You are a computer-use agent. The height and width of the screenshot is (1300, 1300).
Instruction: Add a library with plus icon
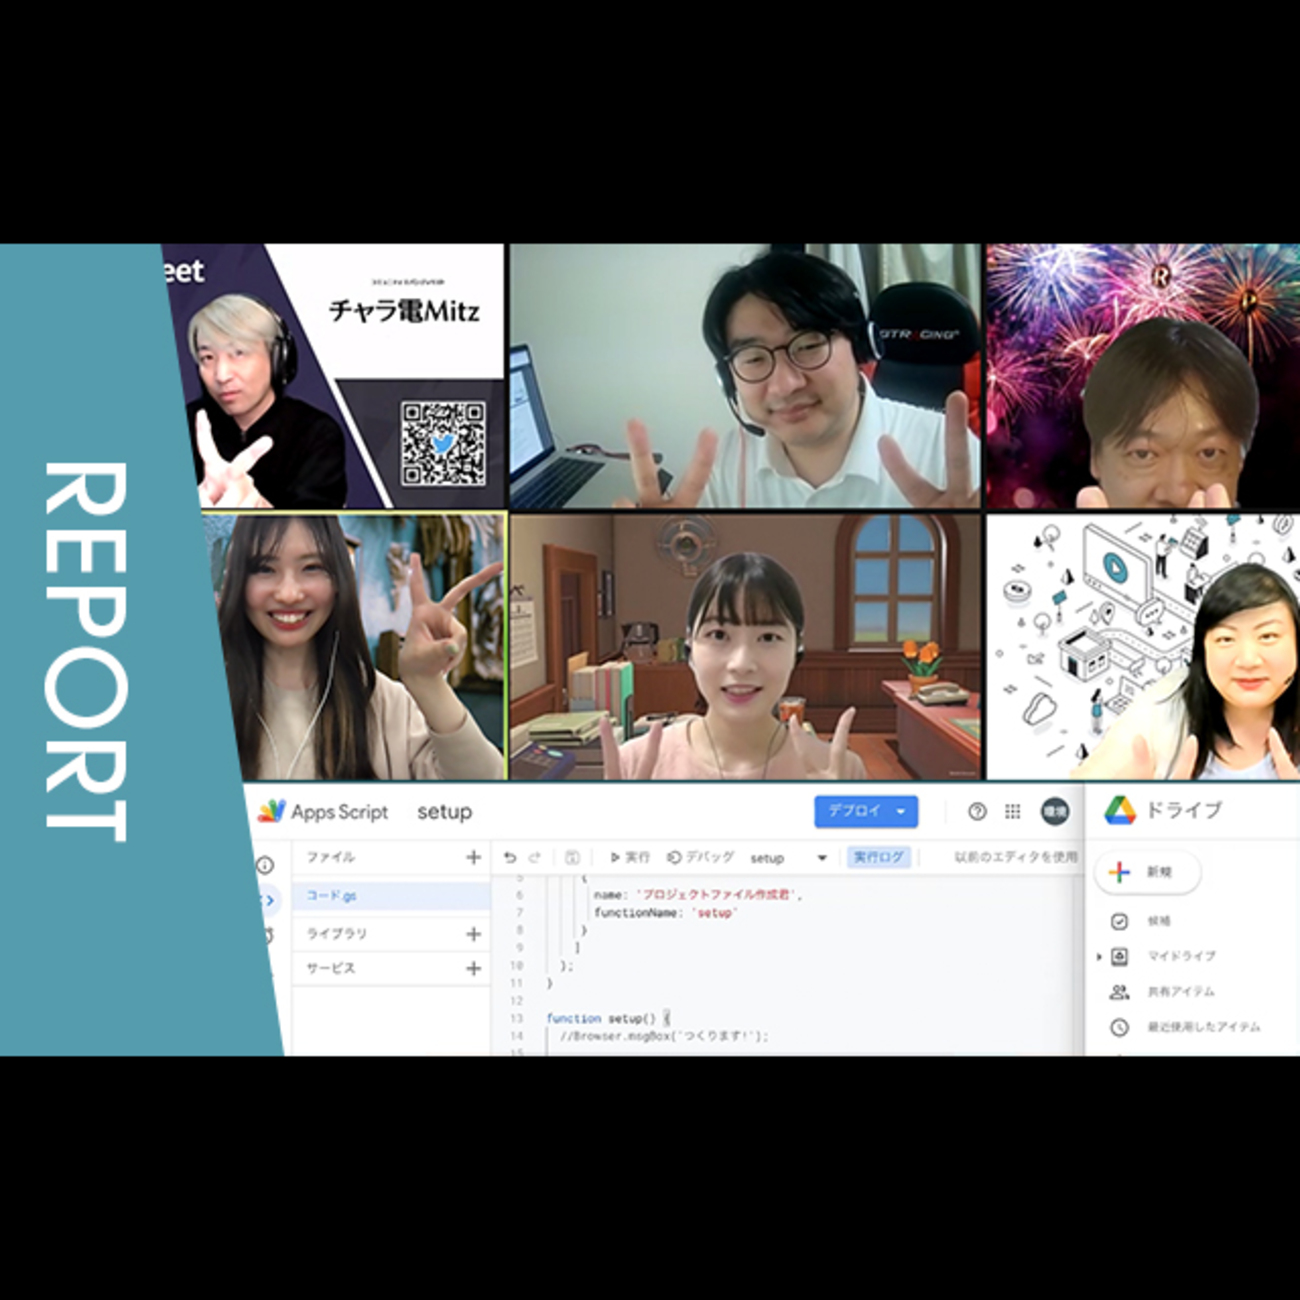(473, 933)
